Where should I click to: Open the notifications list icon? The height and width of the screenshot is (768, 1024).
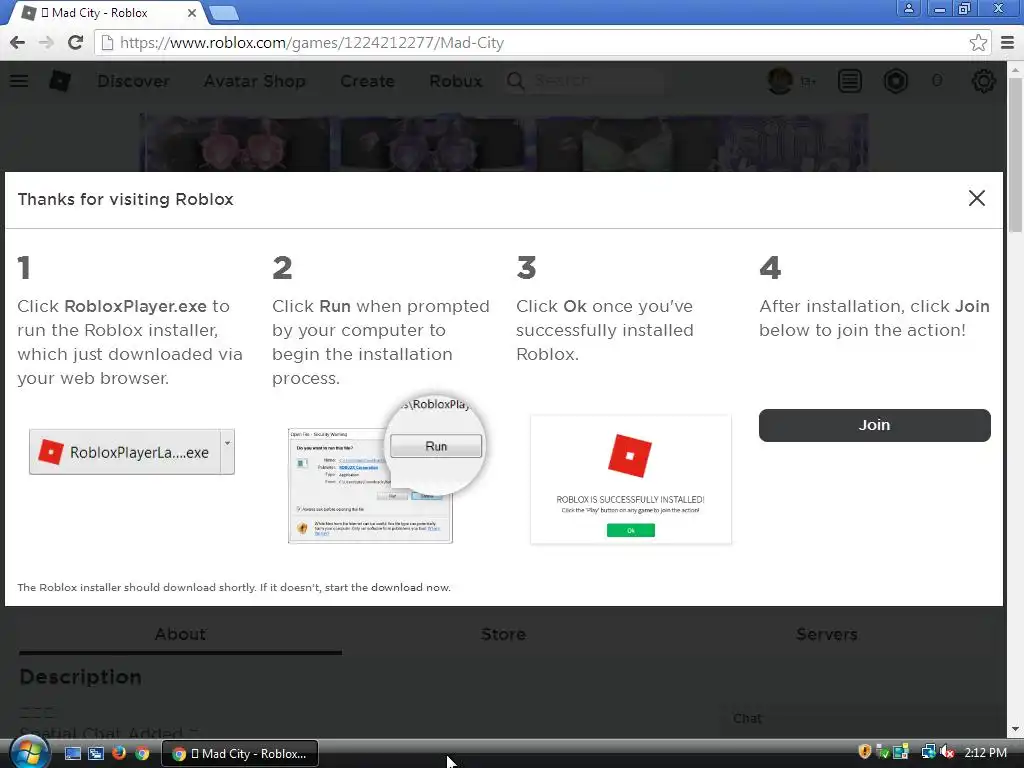pos(850,81)
